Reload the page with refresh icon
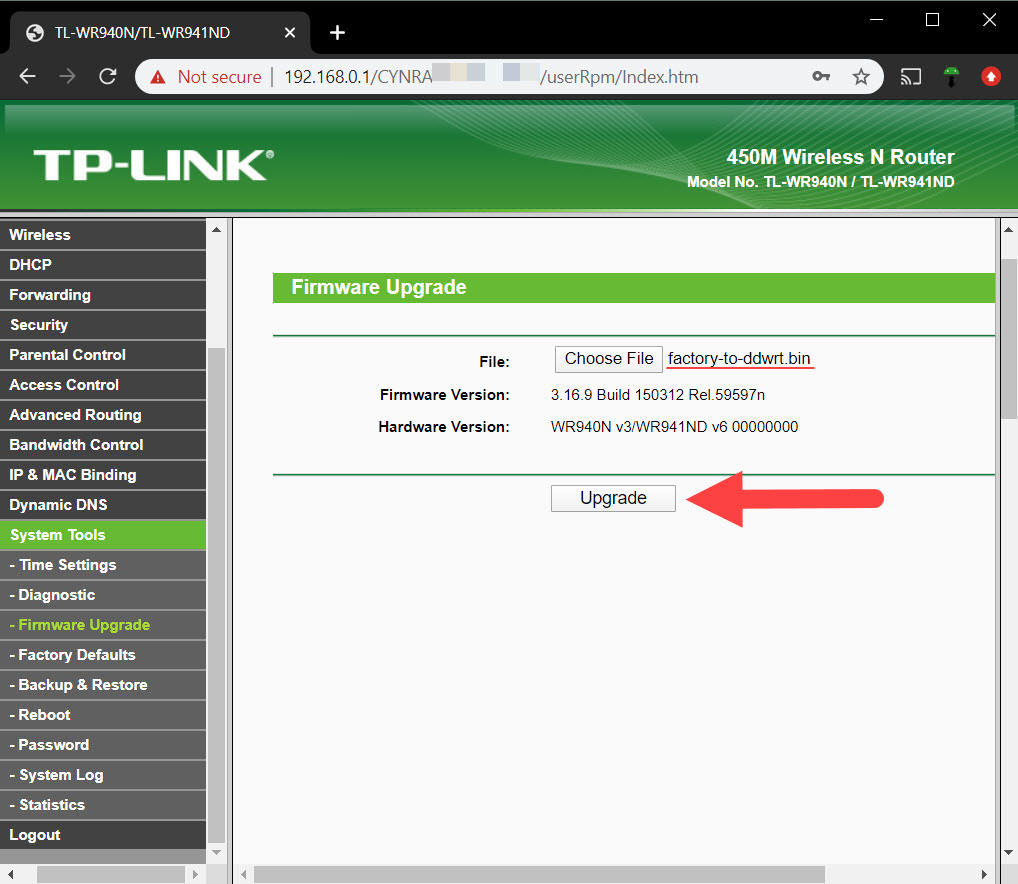Image resolution: width=1018 pixels, height=884 pixels. (107, 77)
